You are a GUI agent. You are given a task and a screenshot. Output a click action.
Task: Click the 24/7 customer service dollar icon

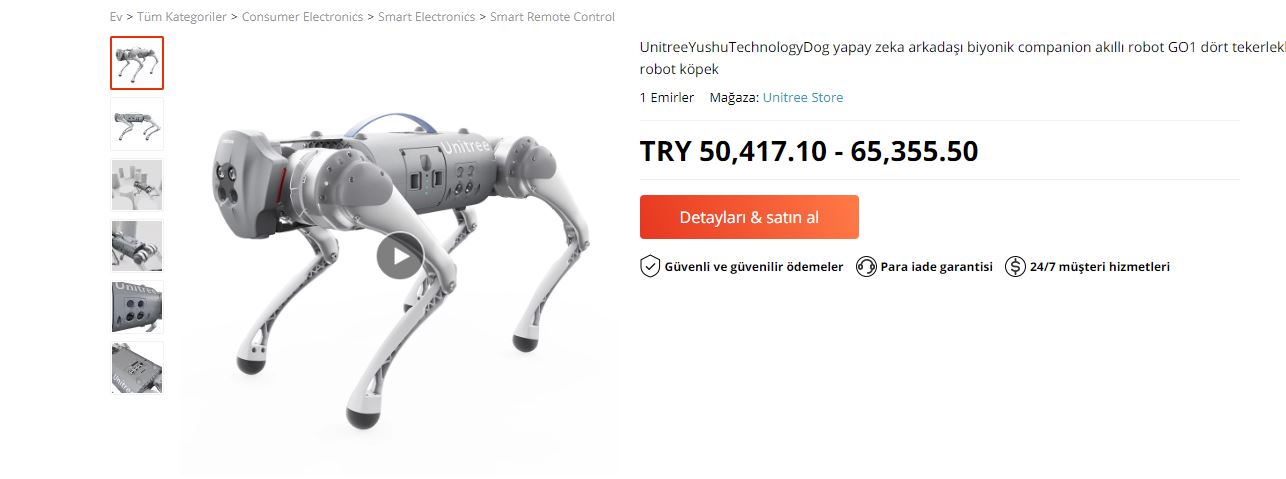(1015, 266)
